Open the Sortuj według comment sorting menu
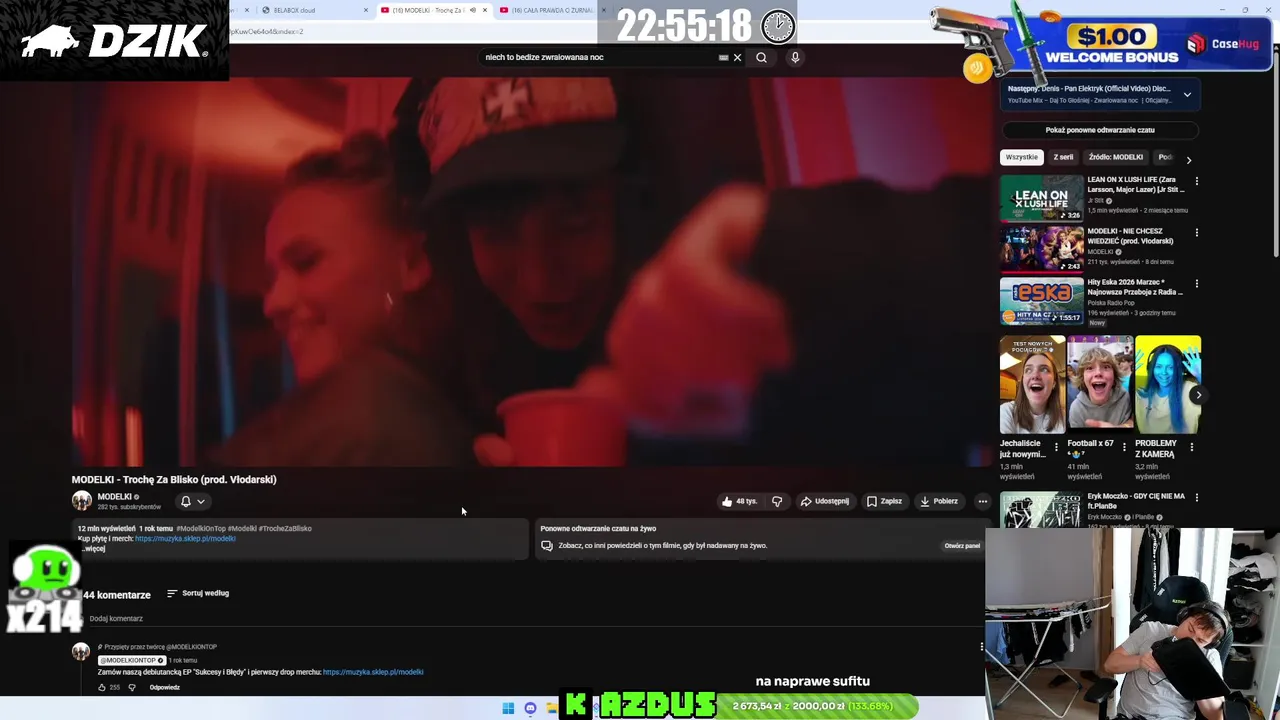 pos(198,593)
